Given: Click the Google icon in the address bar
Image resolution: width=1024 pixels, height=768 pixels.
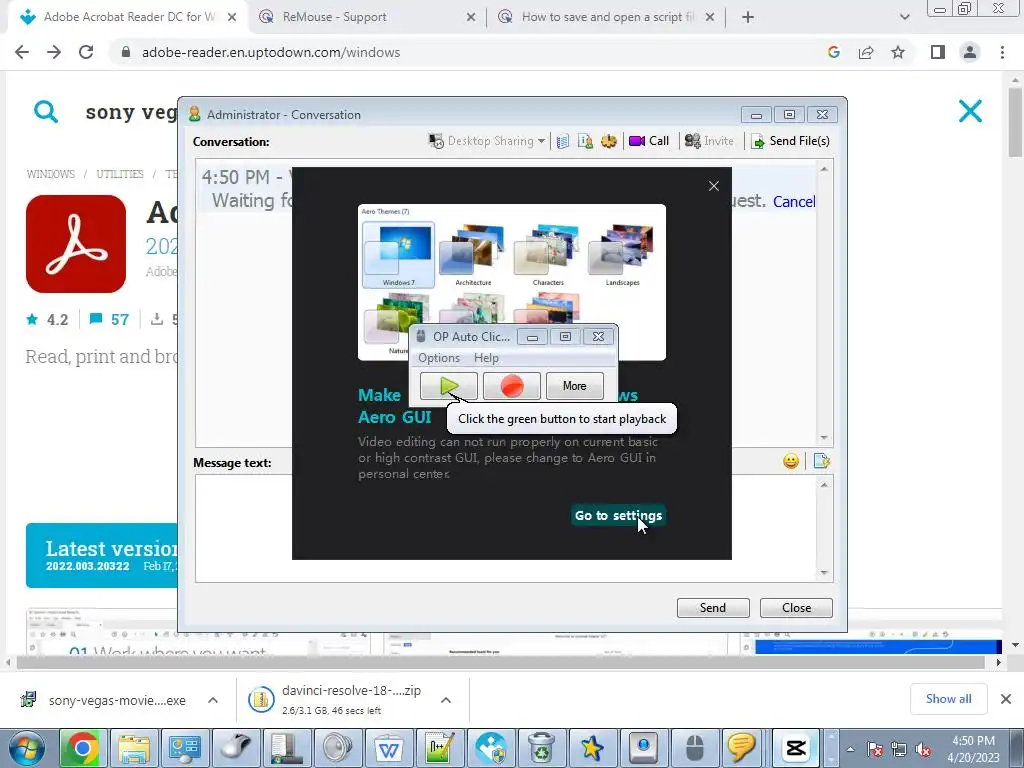Looking at the screenshot, I should [x=834, y=52].
